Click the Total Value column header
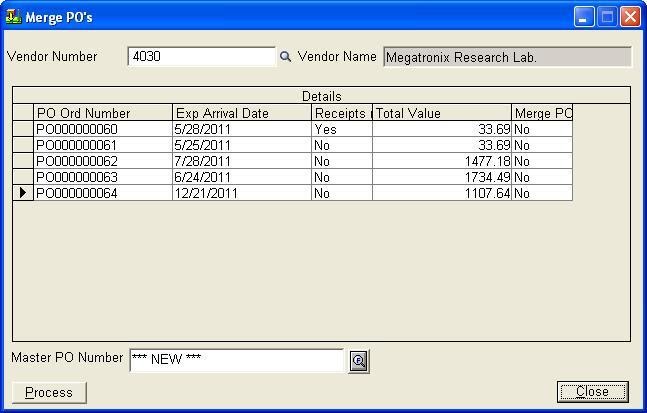The height and width of the screenshot is (413, 647). [x=442, y=113]
